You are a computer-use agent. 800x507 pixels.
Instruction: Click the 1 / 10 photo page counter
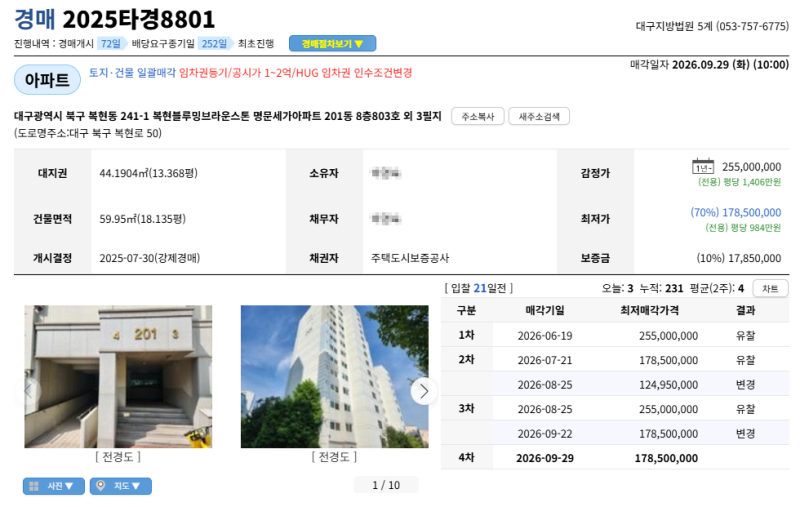(386, 485)
